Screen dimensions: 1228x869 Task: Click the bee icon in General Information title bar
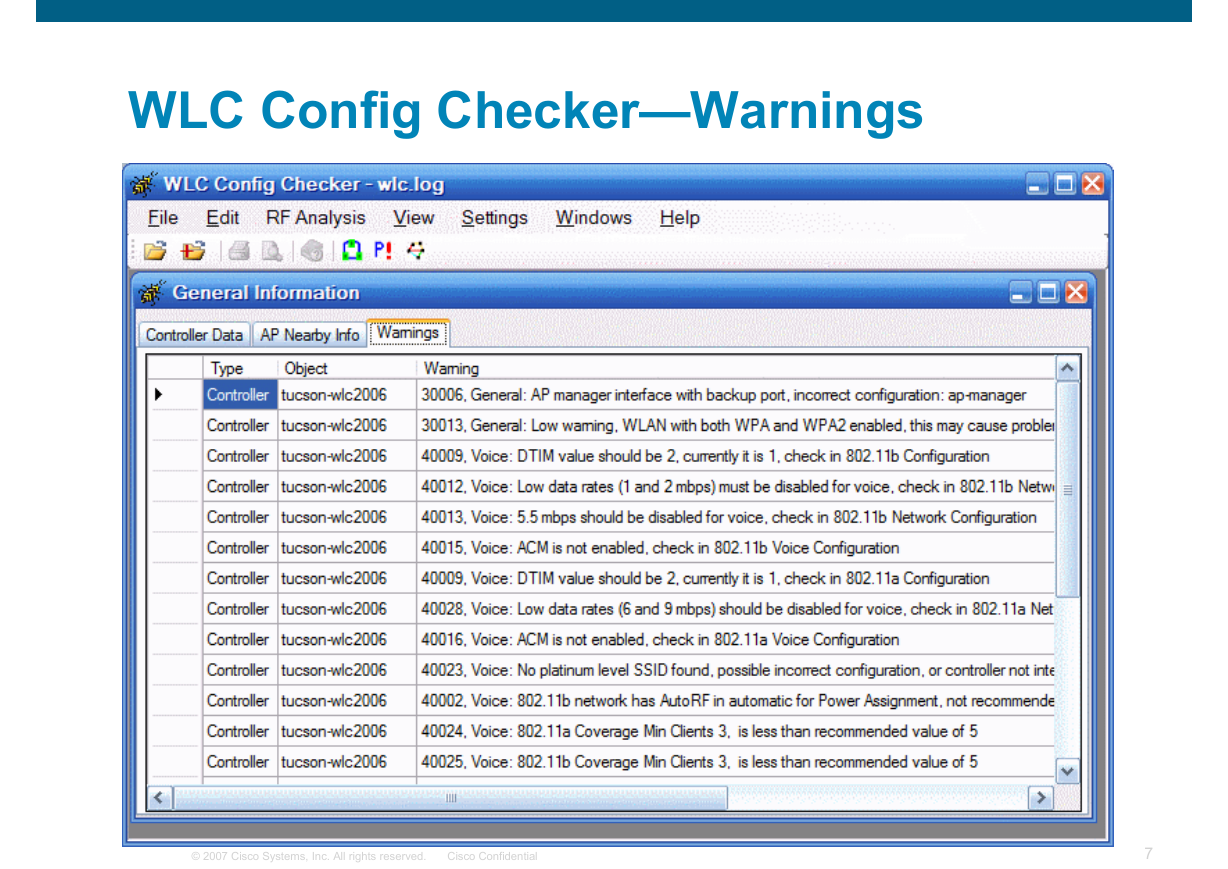tap(151, 293)
